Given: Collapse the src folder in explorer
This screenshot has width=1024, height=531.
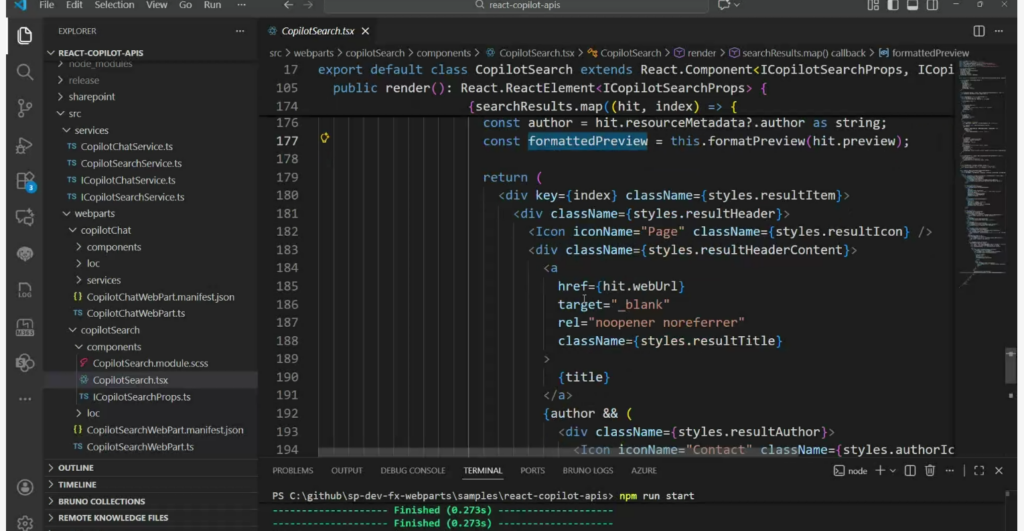Looking at the screenshot, I should [x=75, y=114].
